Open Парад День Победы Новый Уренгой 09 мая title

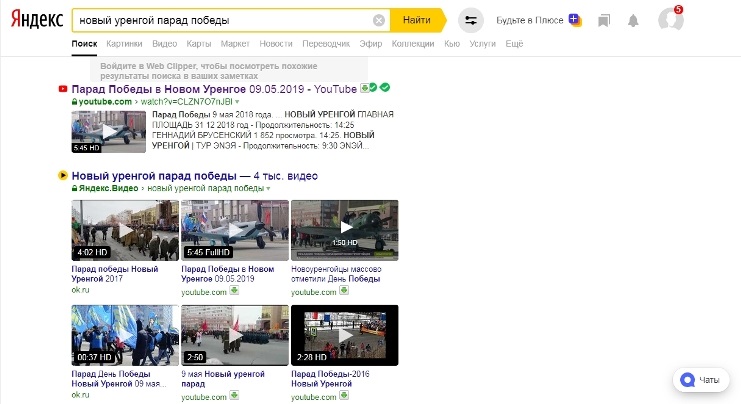tap(119, 378)
